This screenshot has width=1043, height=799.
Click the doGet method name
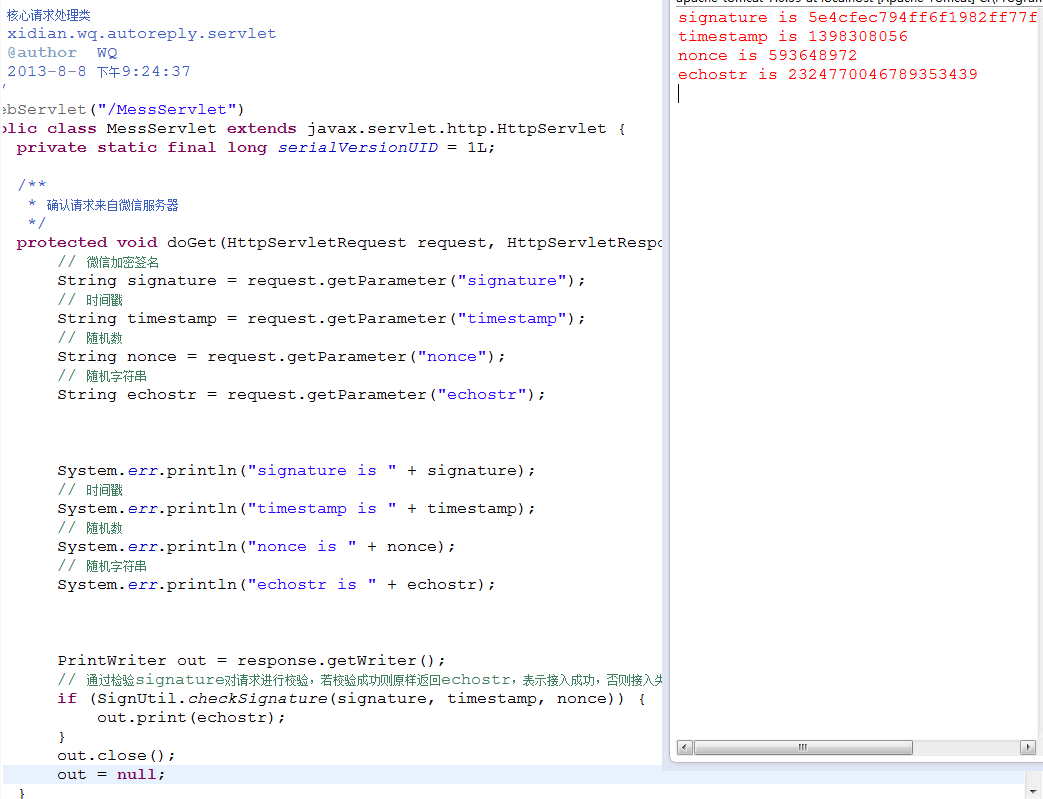[x=192, y=243]
